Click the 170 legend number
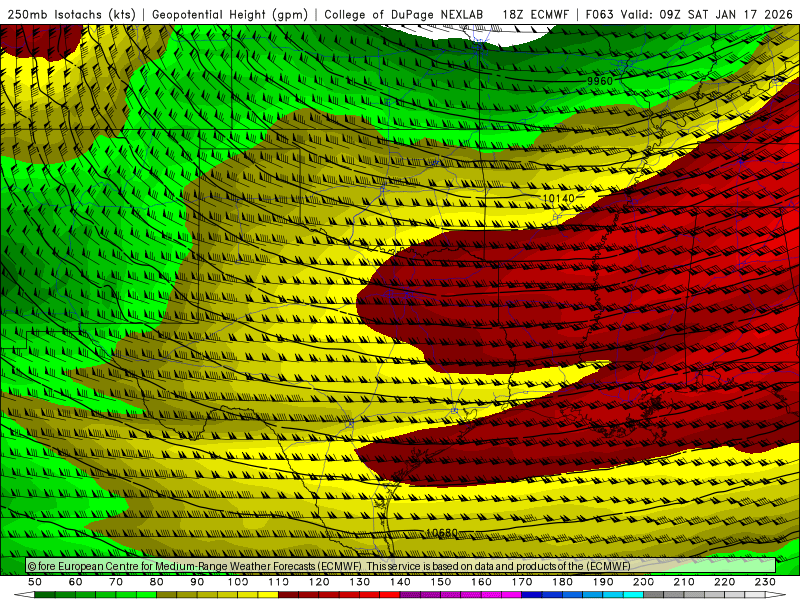Screen dimensions: 800x600 522,582
